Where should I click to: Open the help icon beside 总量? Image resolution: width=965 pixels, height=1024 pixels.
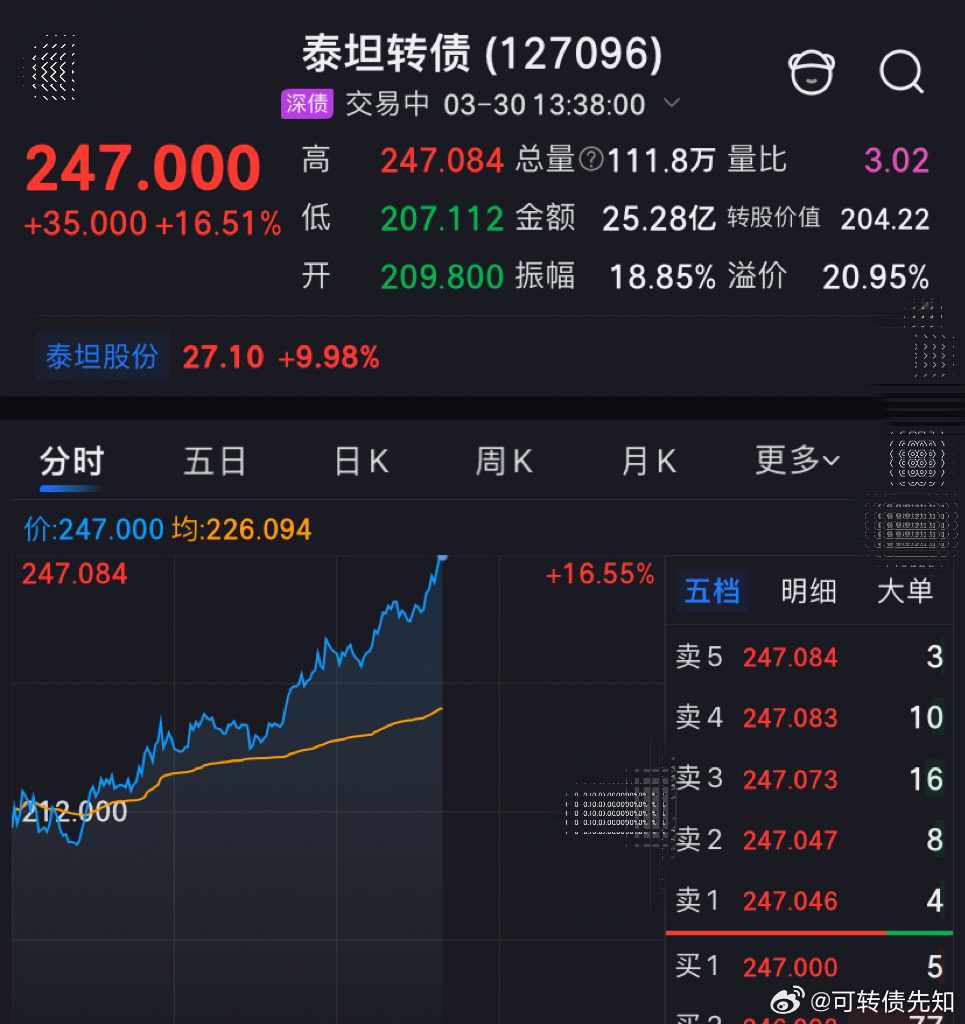[592, 159]
